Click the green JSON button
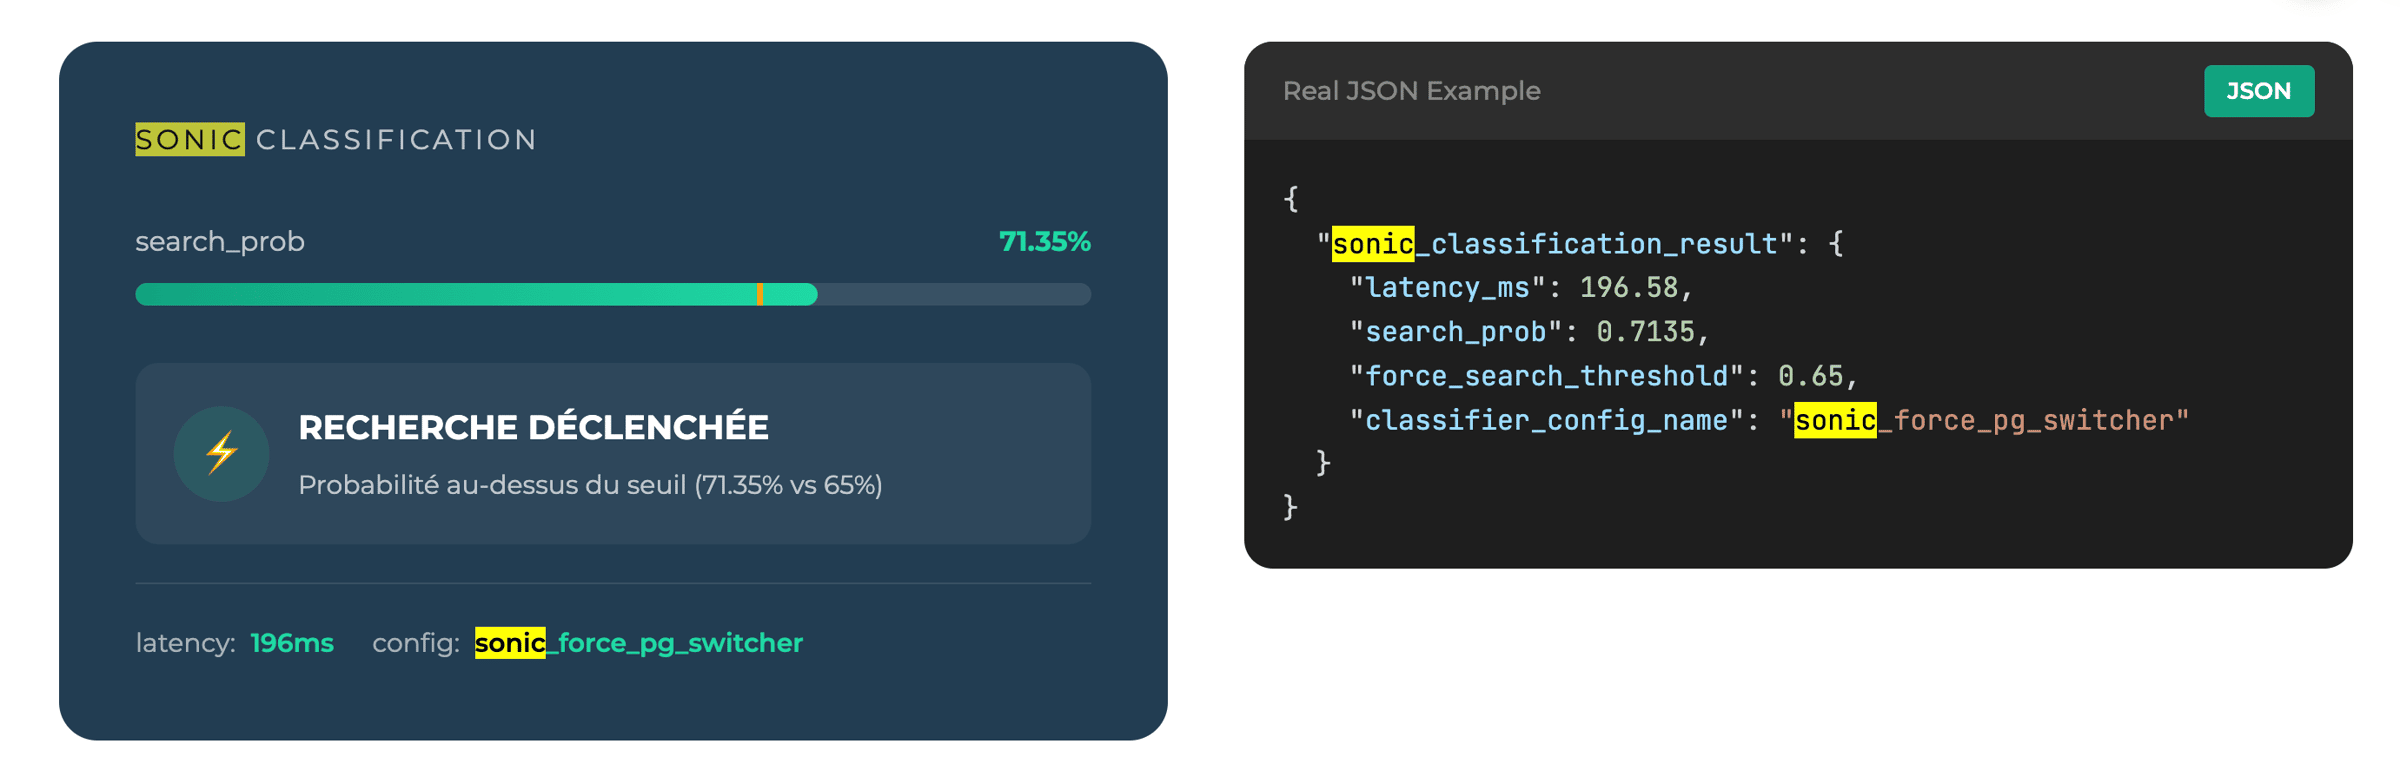 point(2258,91)
